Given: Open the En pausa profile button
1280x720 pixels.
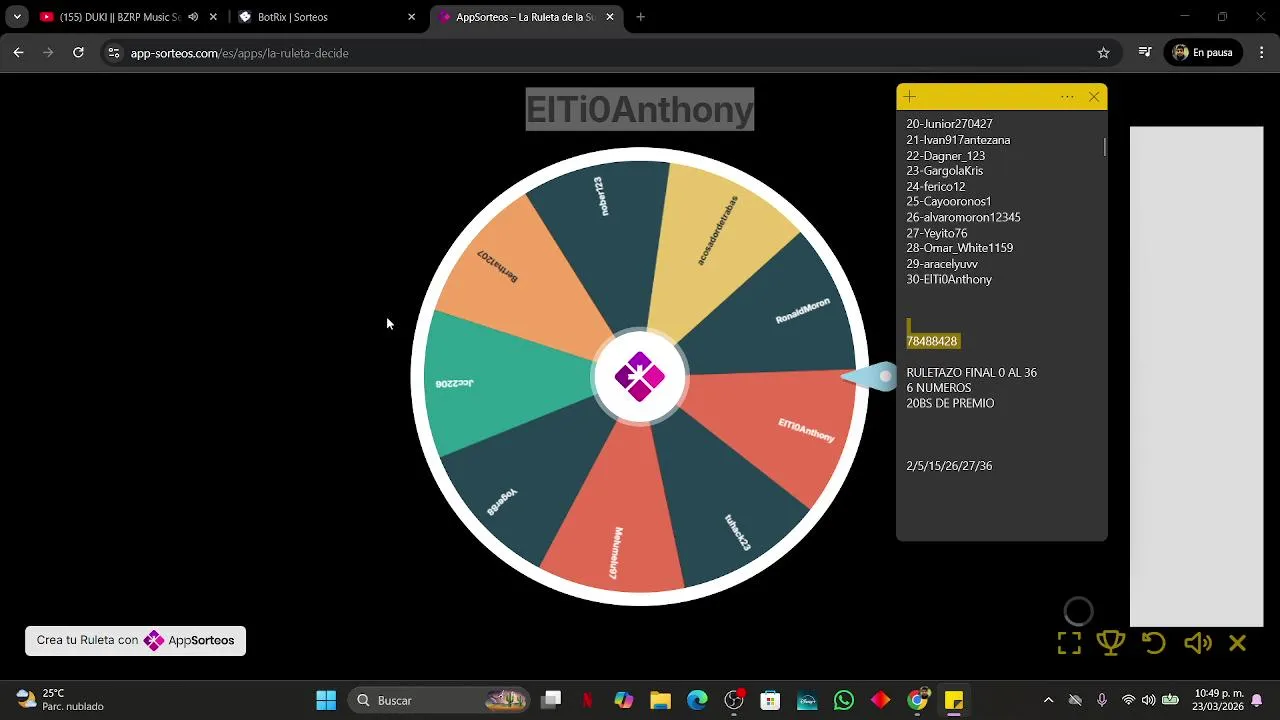Looking at the screenshot, I should [1203, 53].
